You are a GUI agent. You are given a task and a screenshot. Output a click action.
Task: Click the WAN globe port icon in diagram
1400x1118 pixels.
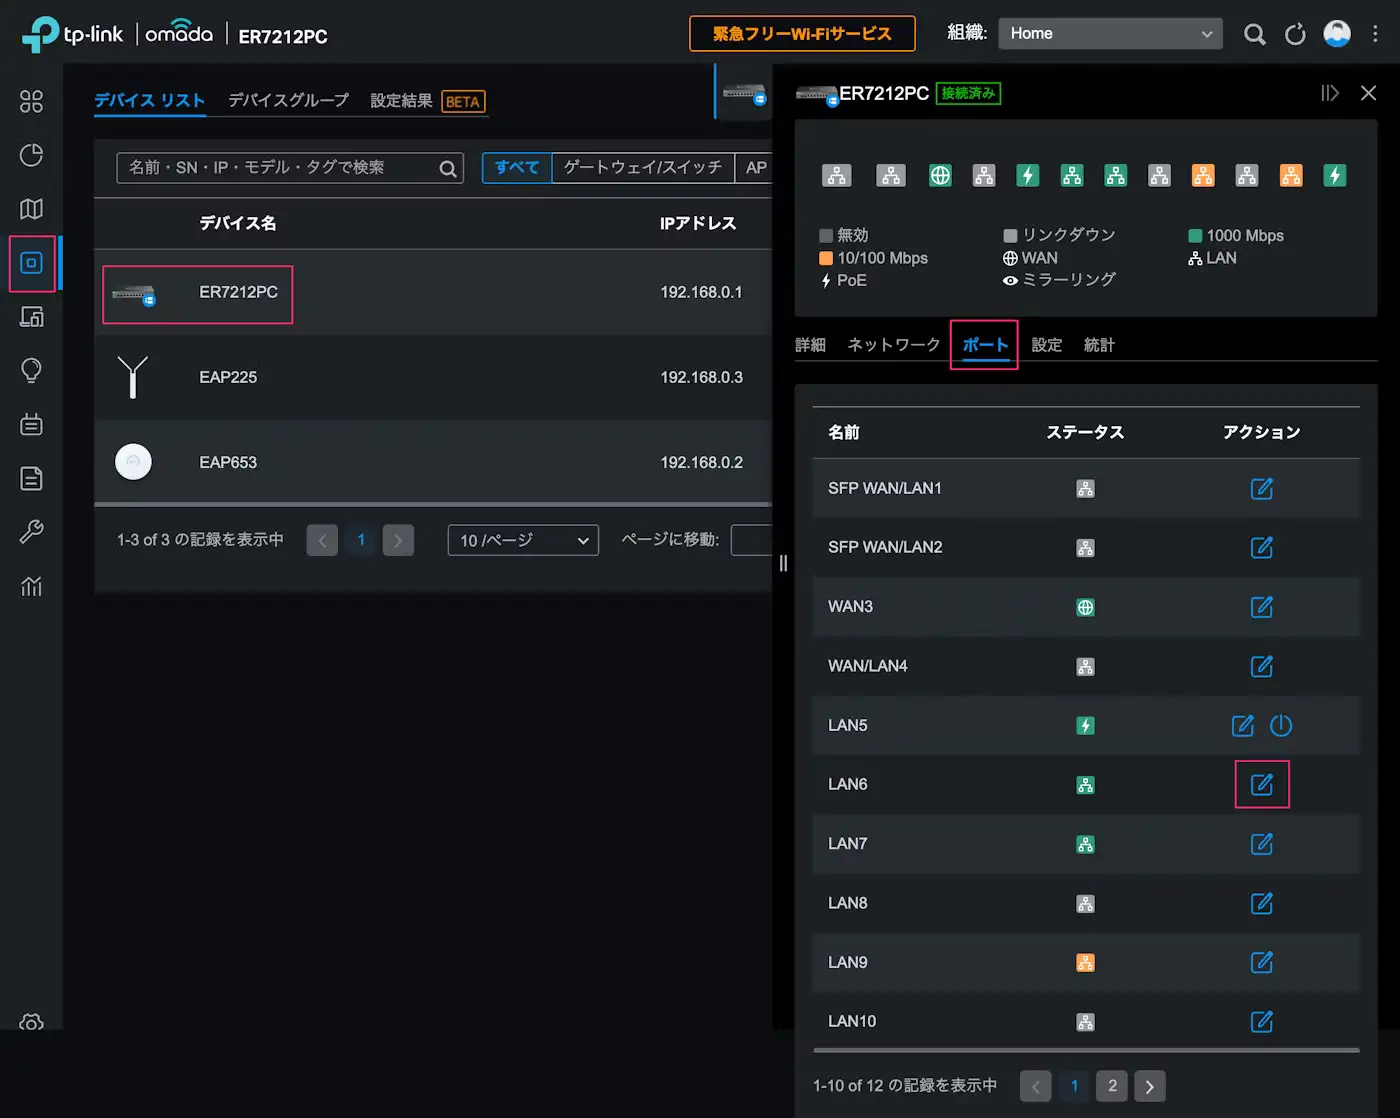(x=940, y=176)
